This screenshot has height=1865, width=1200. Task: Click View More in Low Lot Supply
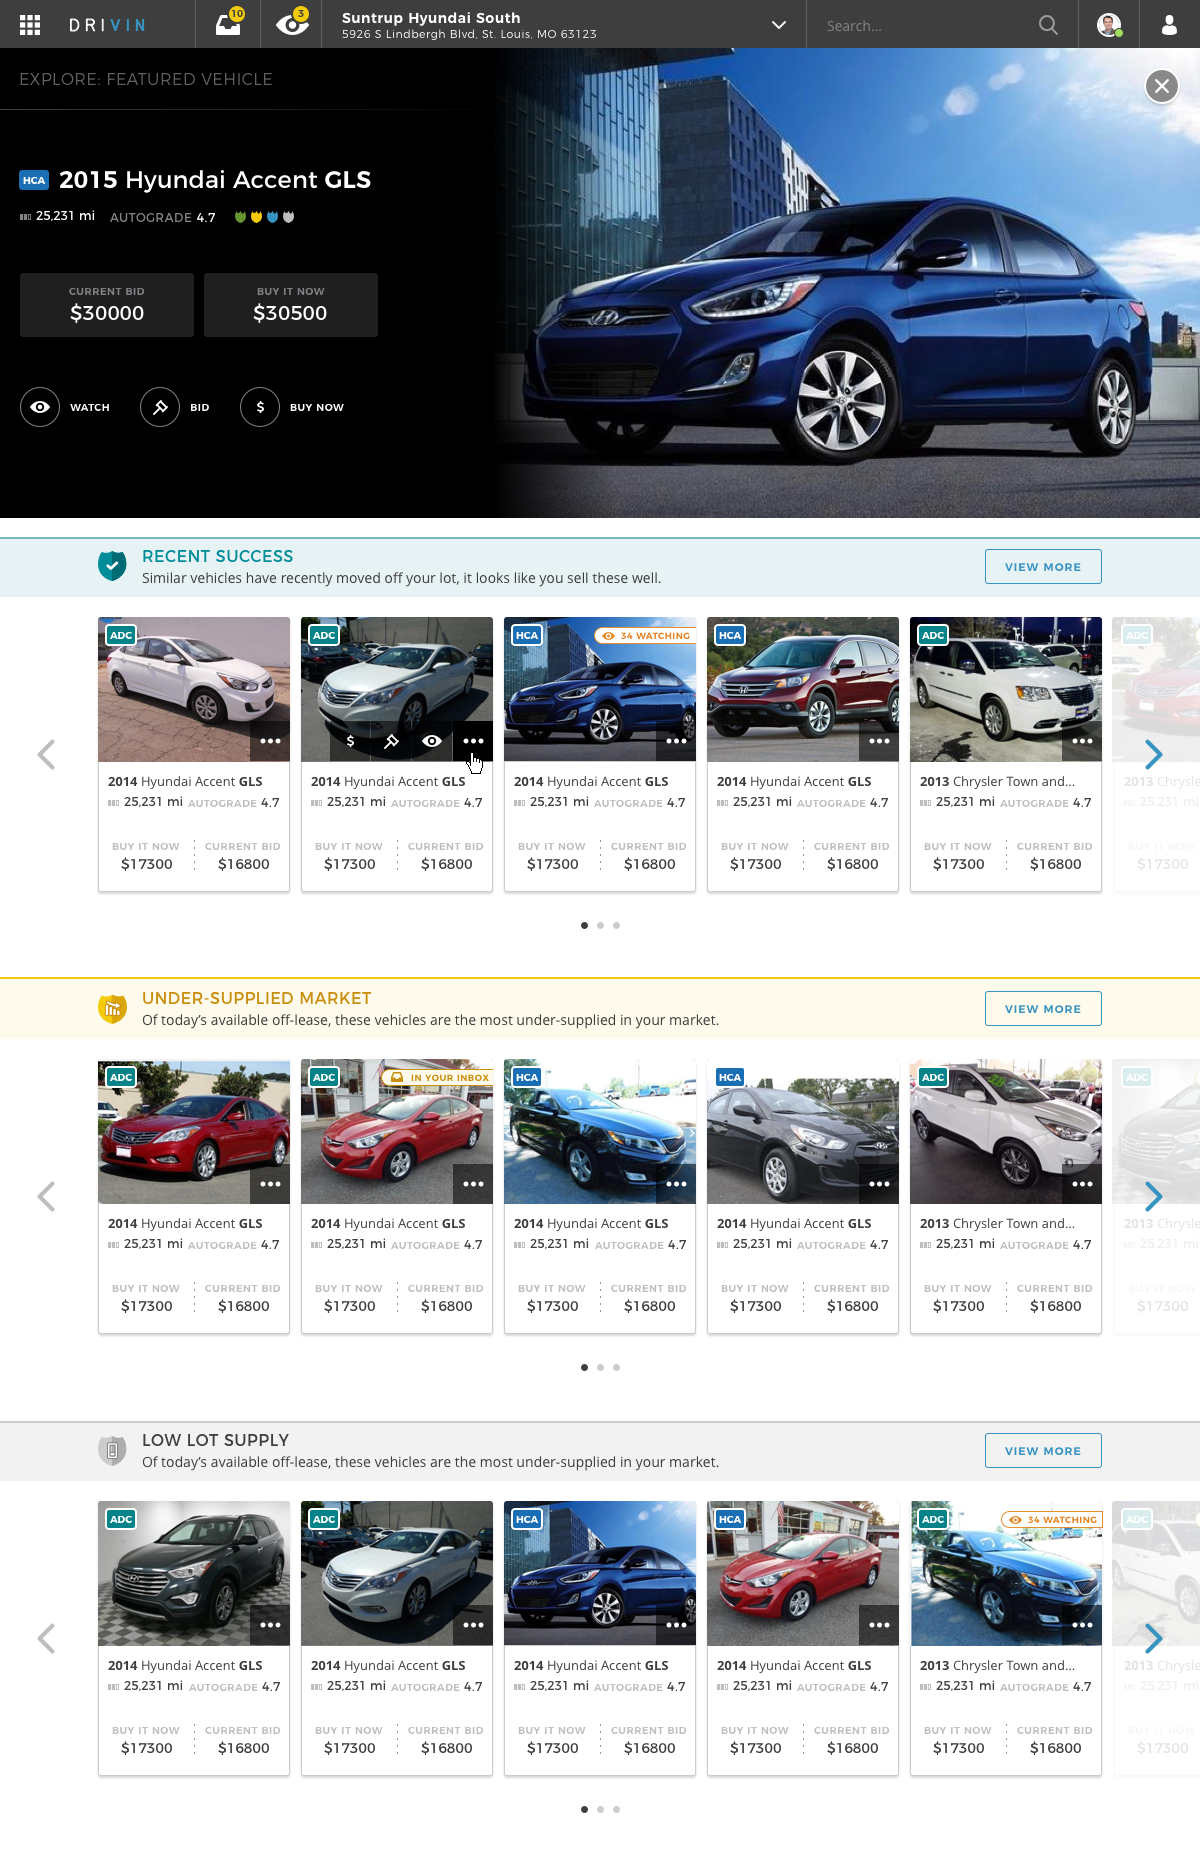(x=1043, y=1451)
